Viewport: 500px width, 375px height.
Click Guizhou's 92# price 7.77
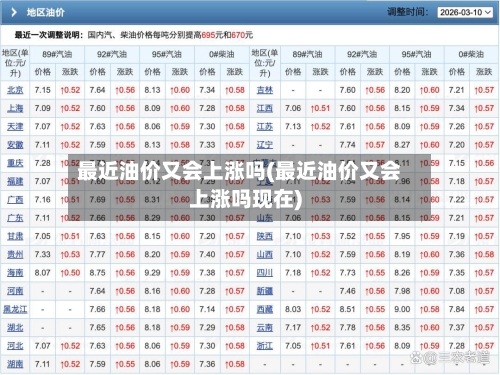point(97,255)
